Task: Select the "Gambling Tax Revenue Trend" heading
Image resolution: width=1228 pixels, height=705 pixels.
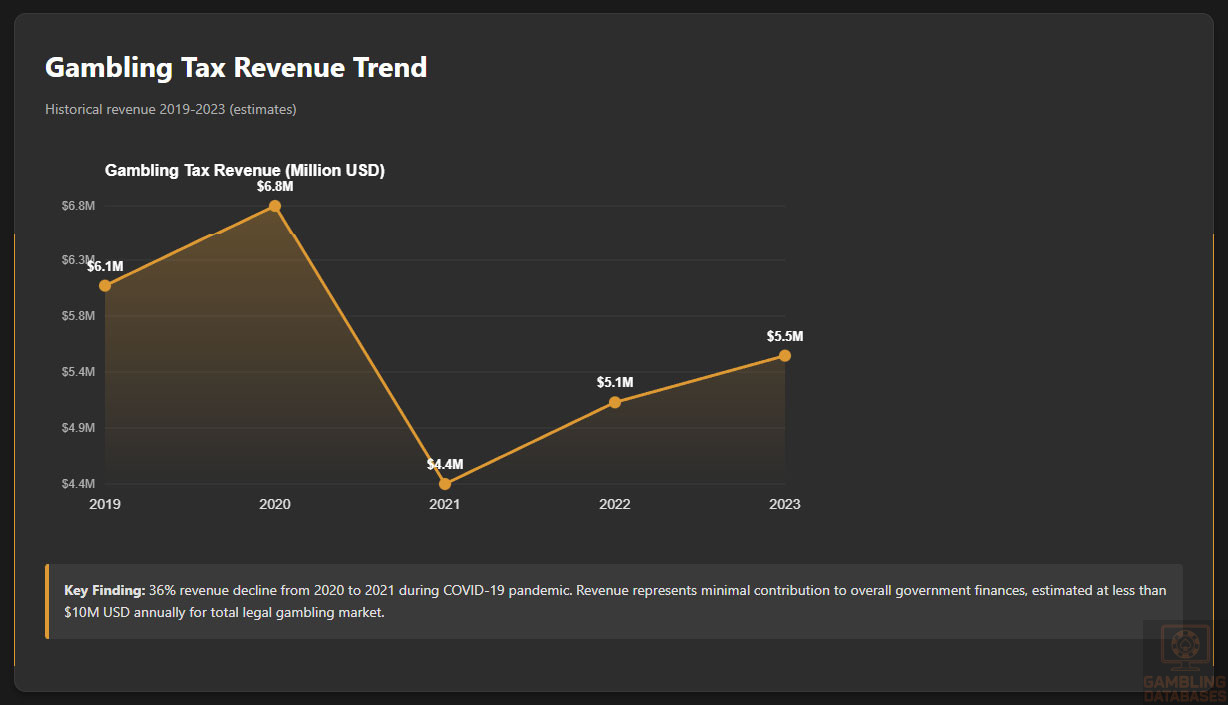Action: tap(236, 67)
